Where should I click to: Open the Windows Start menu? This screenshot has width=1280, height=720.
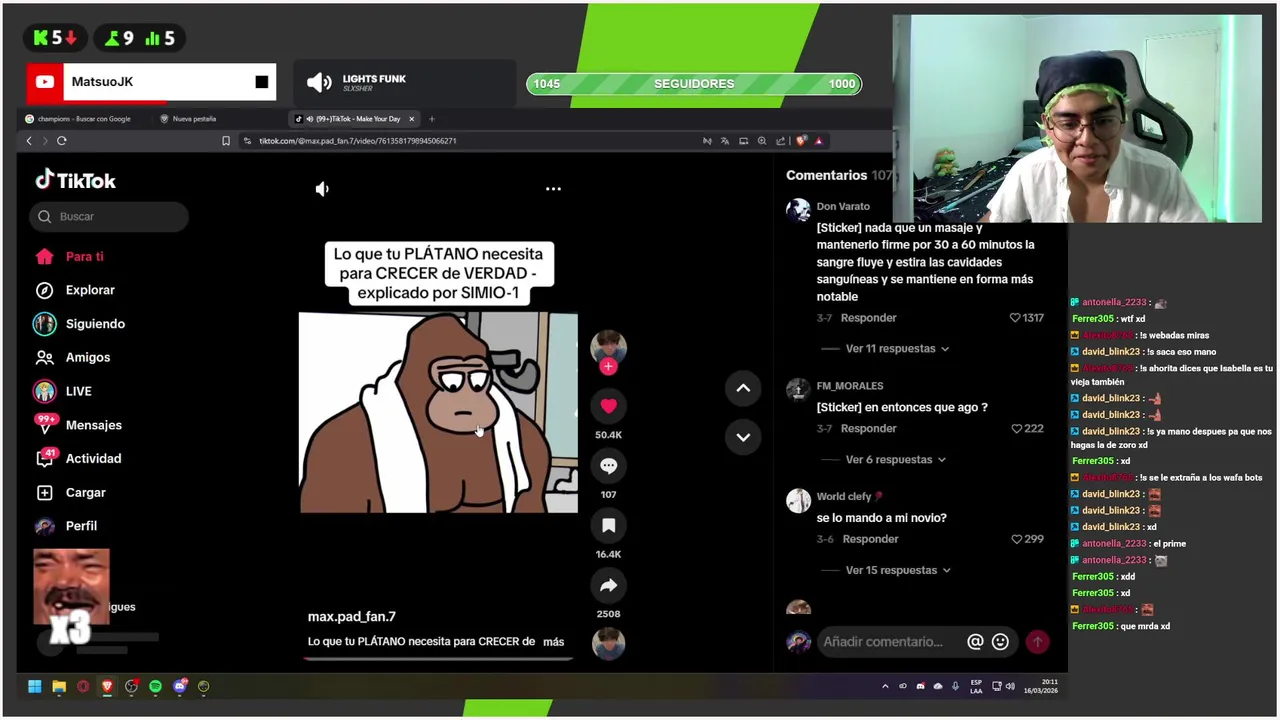click(x=35, y=686)
